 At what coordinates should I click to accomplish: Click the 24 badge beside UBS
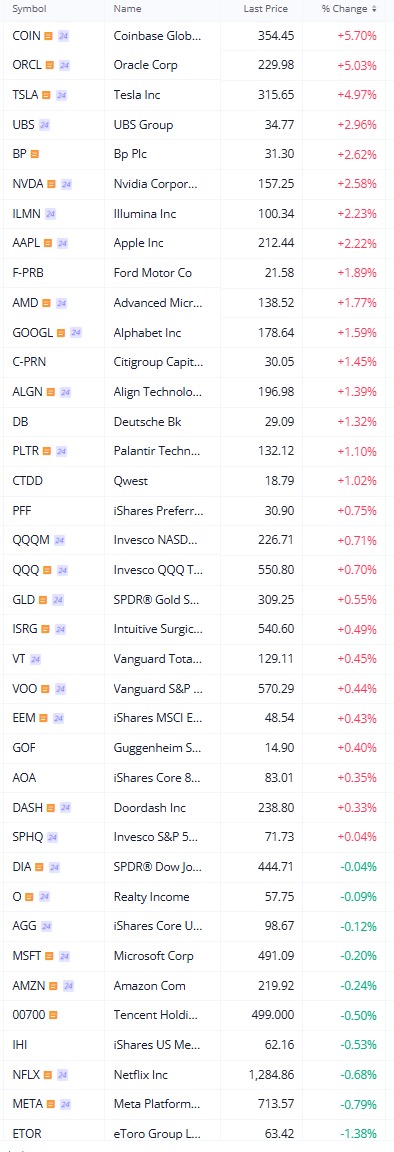pos(44,125)
